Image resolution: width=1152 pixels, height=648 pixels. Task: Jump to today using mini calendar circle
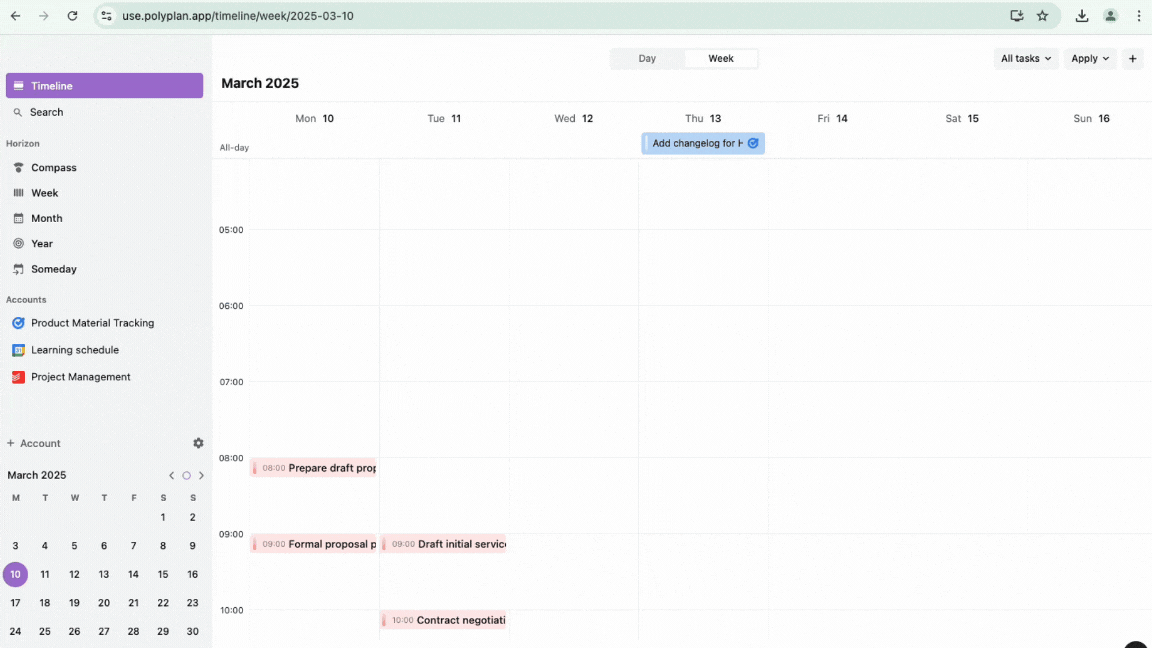pyautogui.click(x=186, y=476)
